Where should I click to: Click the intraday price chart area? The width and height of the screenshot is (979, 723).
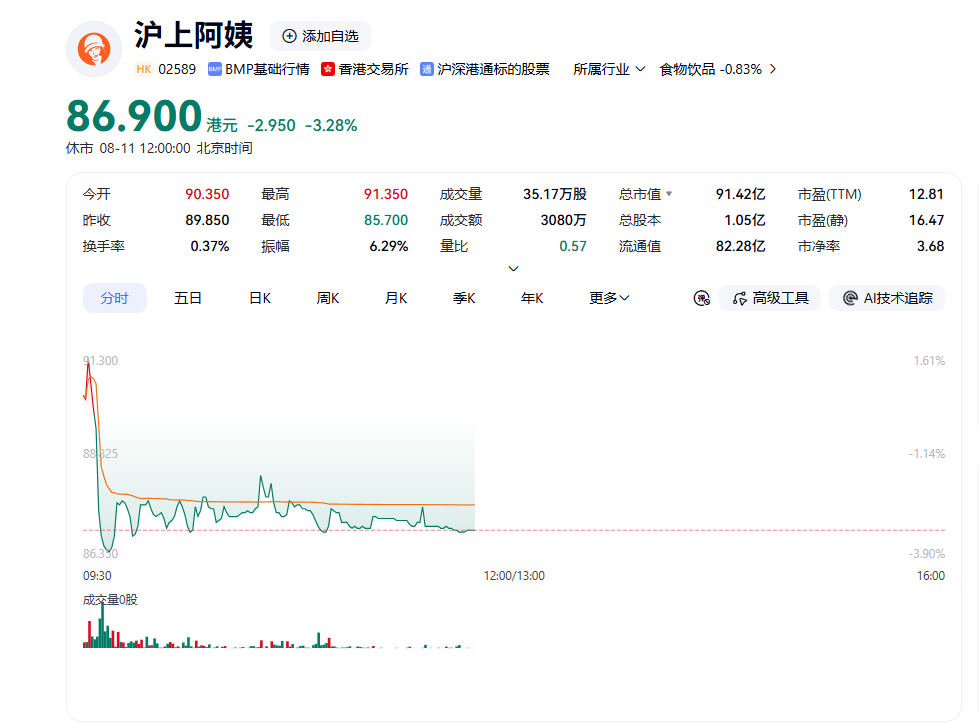tap(514, 457)
